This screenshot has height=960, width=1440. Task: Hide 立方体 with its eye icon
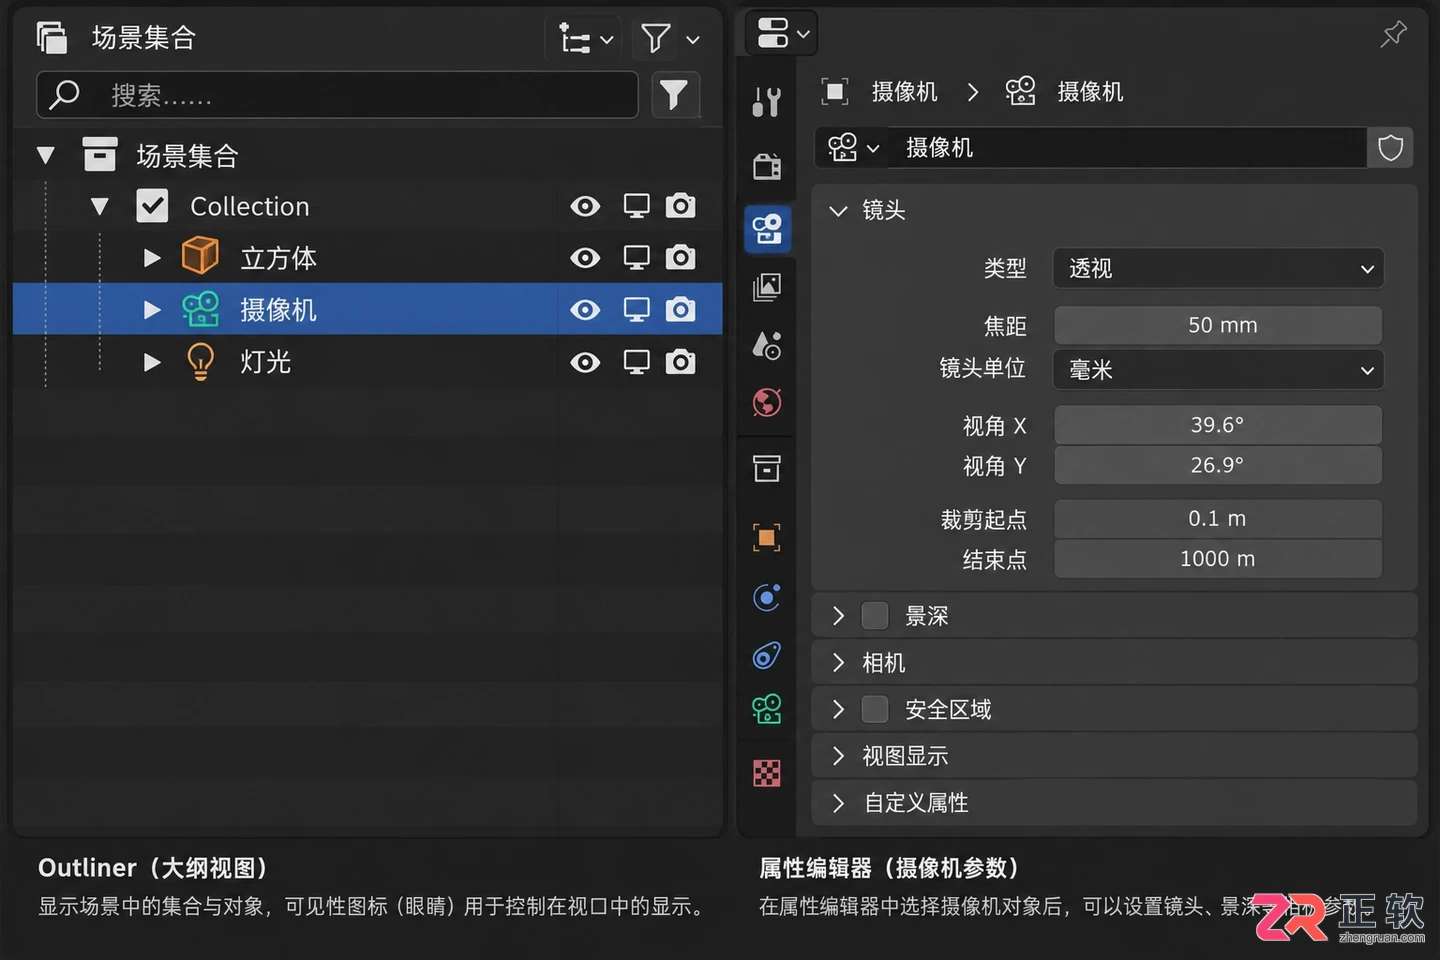pyautogui.click(x=585, y=258)
